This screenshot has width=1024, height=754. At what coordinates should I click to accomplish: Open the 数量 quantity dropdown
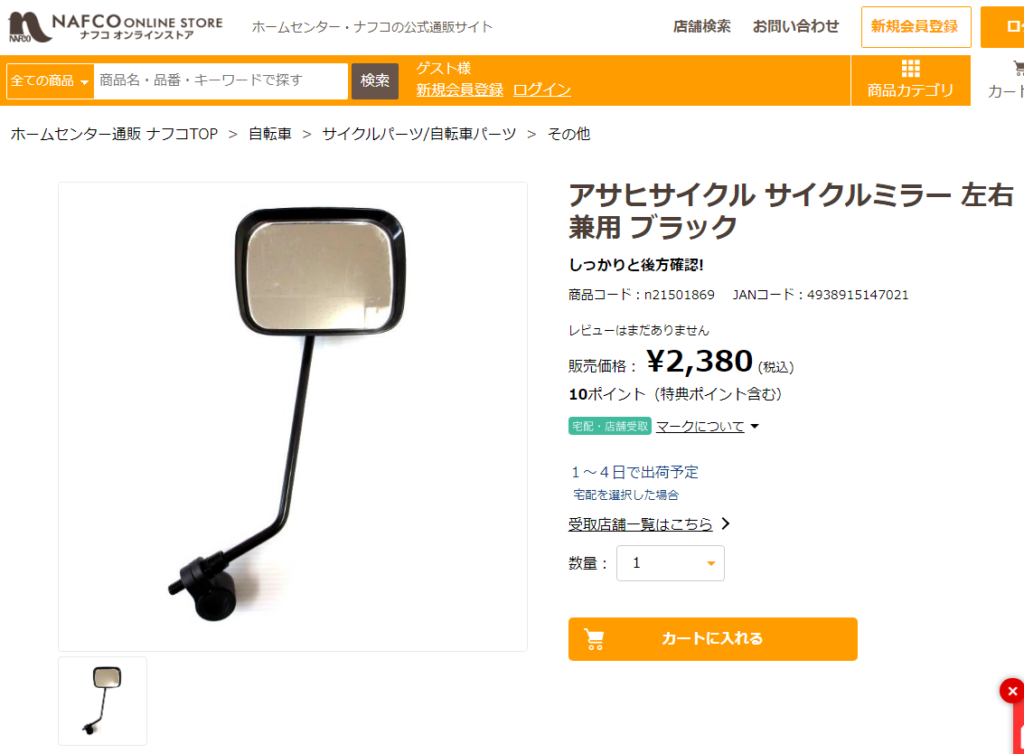point(670,563)
